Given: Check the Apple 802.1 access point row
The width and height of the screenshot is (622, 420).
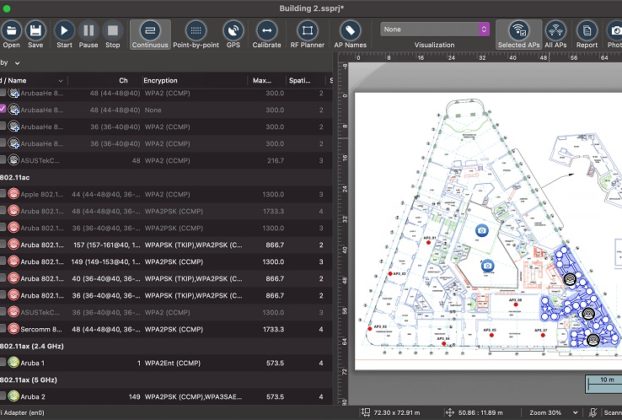Looking at the screenshot, I should point(3,194).
